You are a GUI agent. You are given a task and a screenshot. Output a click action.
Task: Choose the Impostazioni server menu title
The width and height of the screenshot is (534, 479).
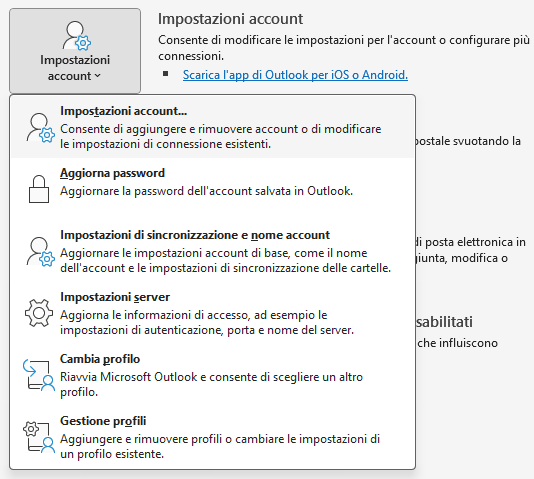point(115,297)
